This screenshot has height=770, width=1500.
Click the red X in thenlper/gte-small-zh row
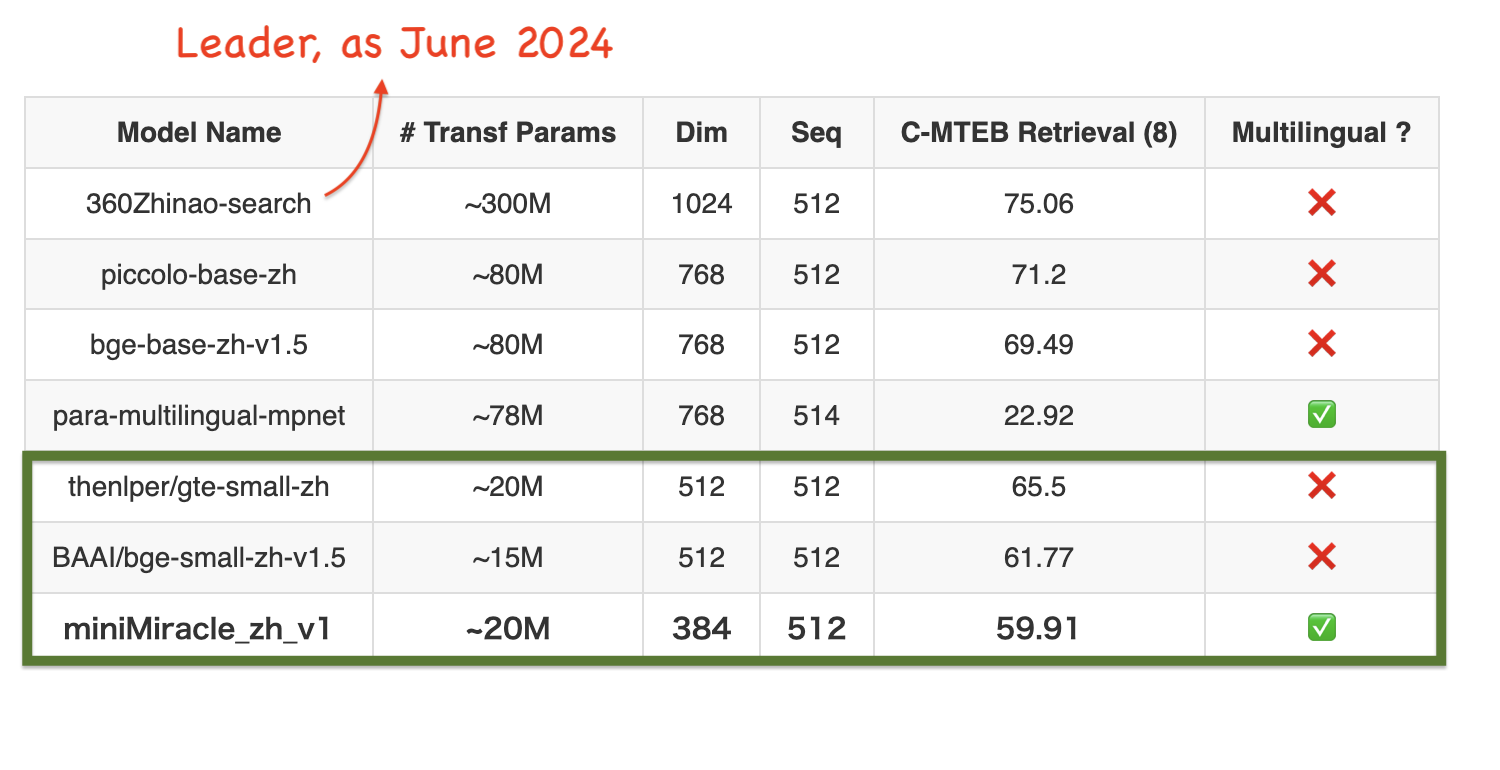pos(1321,487)
